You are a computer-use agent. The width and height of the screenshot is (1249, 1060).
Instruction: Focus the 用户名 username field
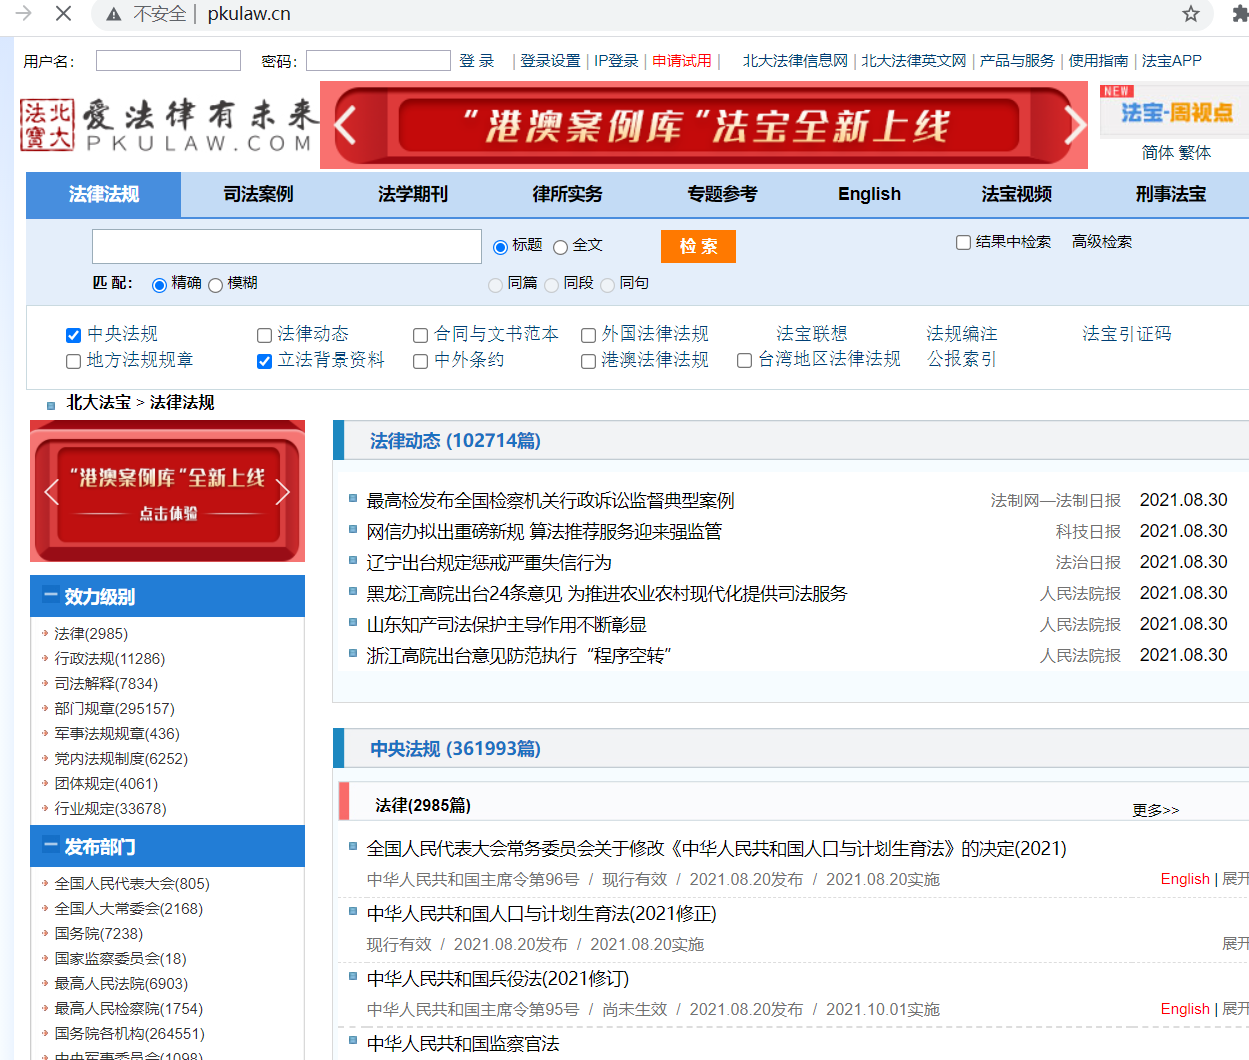pos(168,61)
